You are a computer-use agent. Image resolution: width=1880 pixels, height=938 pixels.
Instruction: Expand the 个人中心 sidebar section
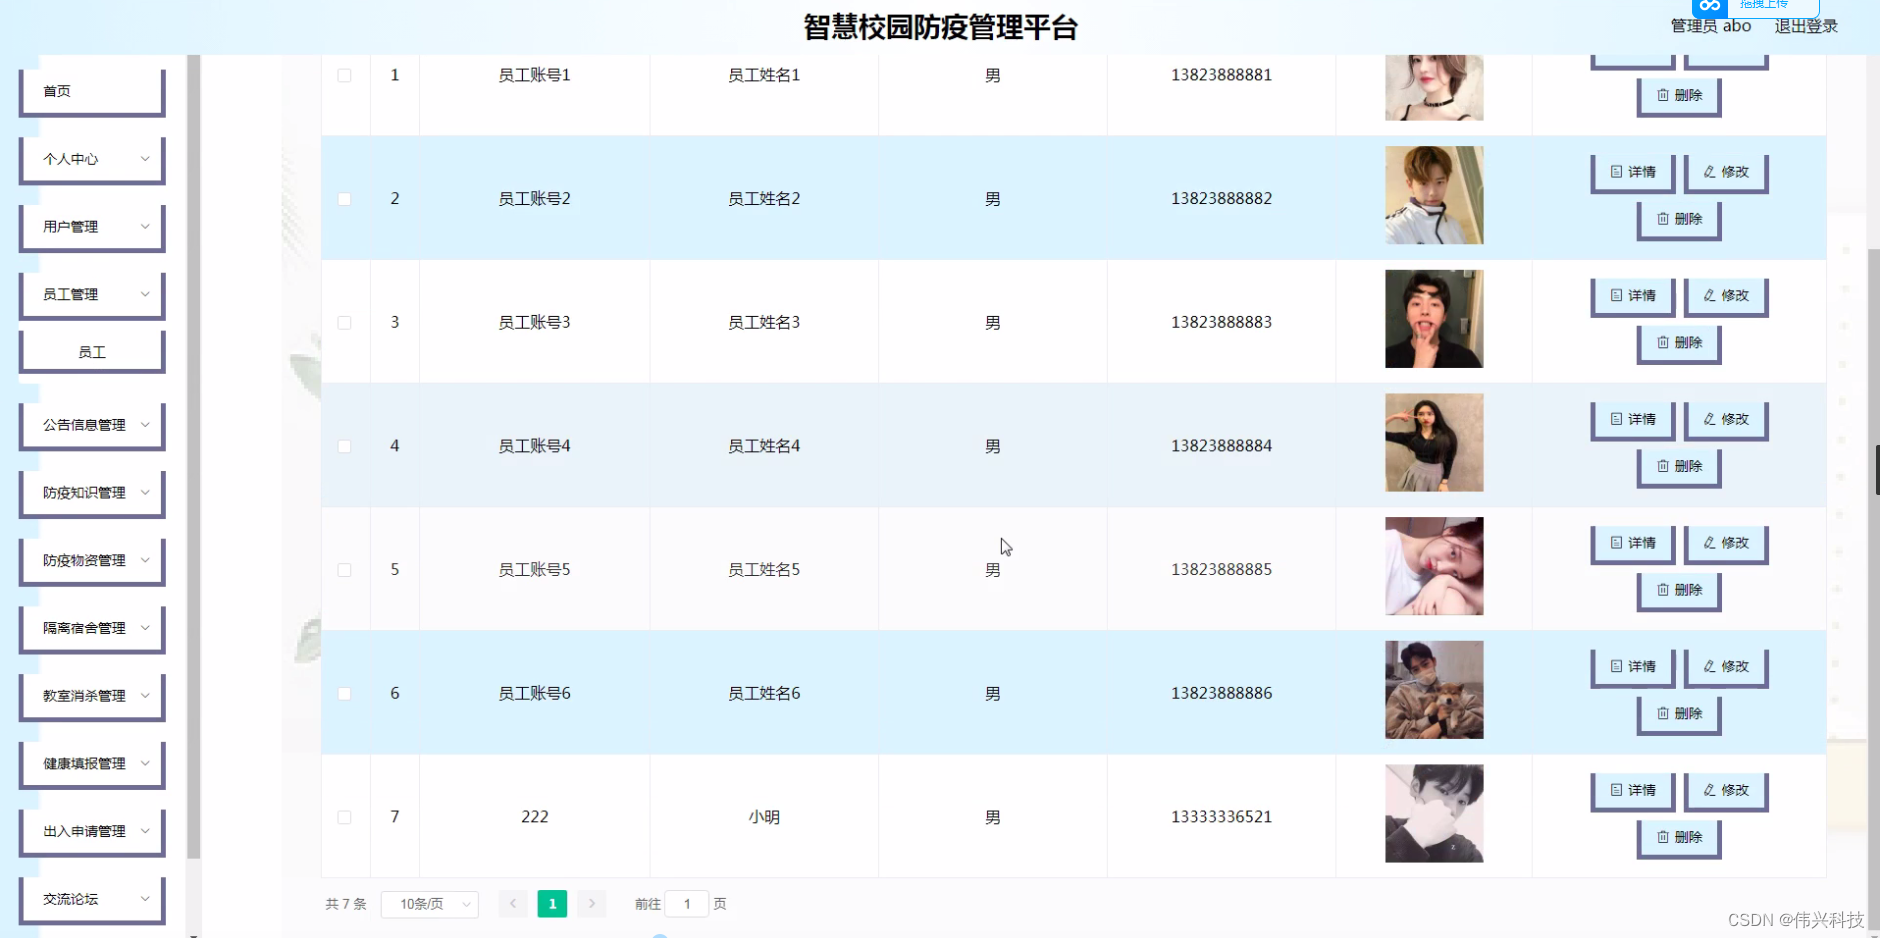click(92, 159)
